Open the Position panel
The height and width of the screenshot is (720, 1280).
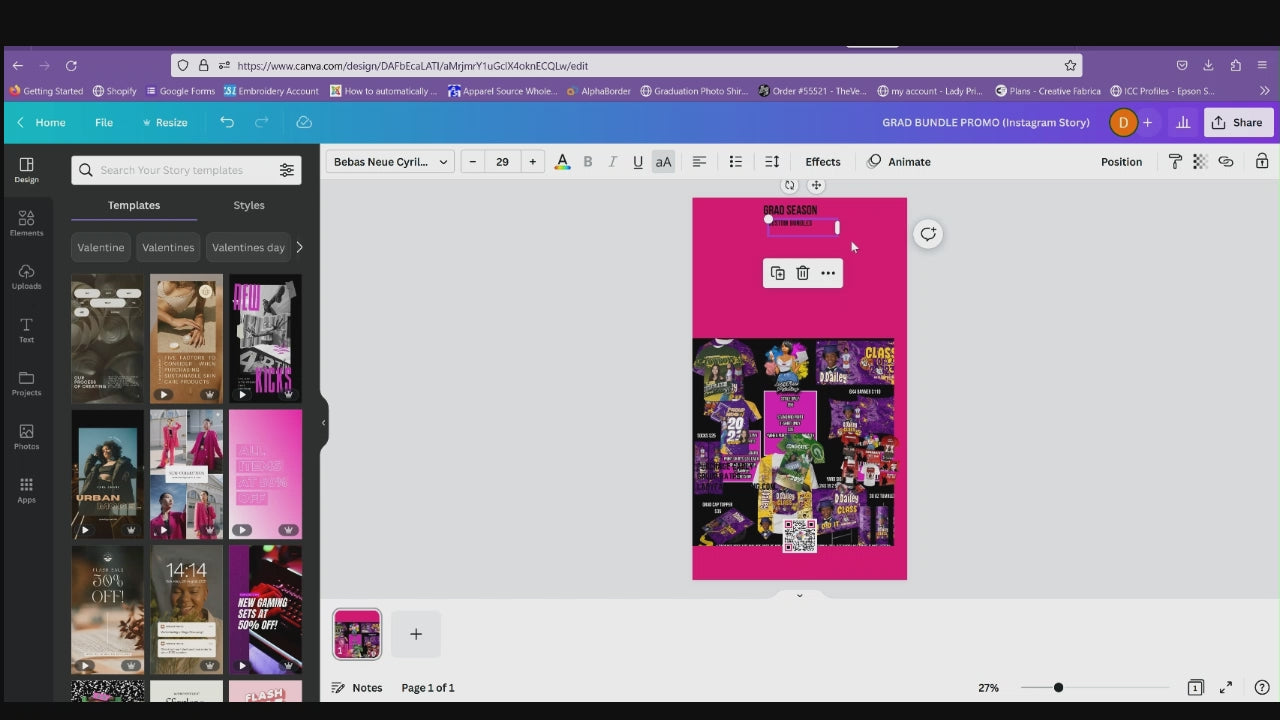pyautogui.click(x=1121, y=162)
